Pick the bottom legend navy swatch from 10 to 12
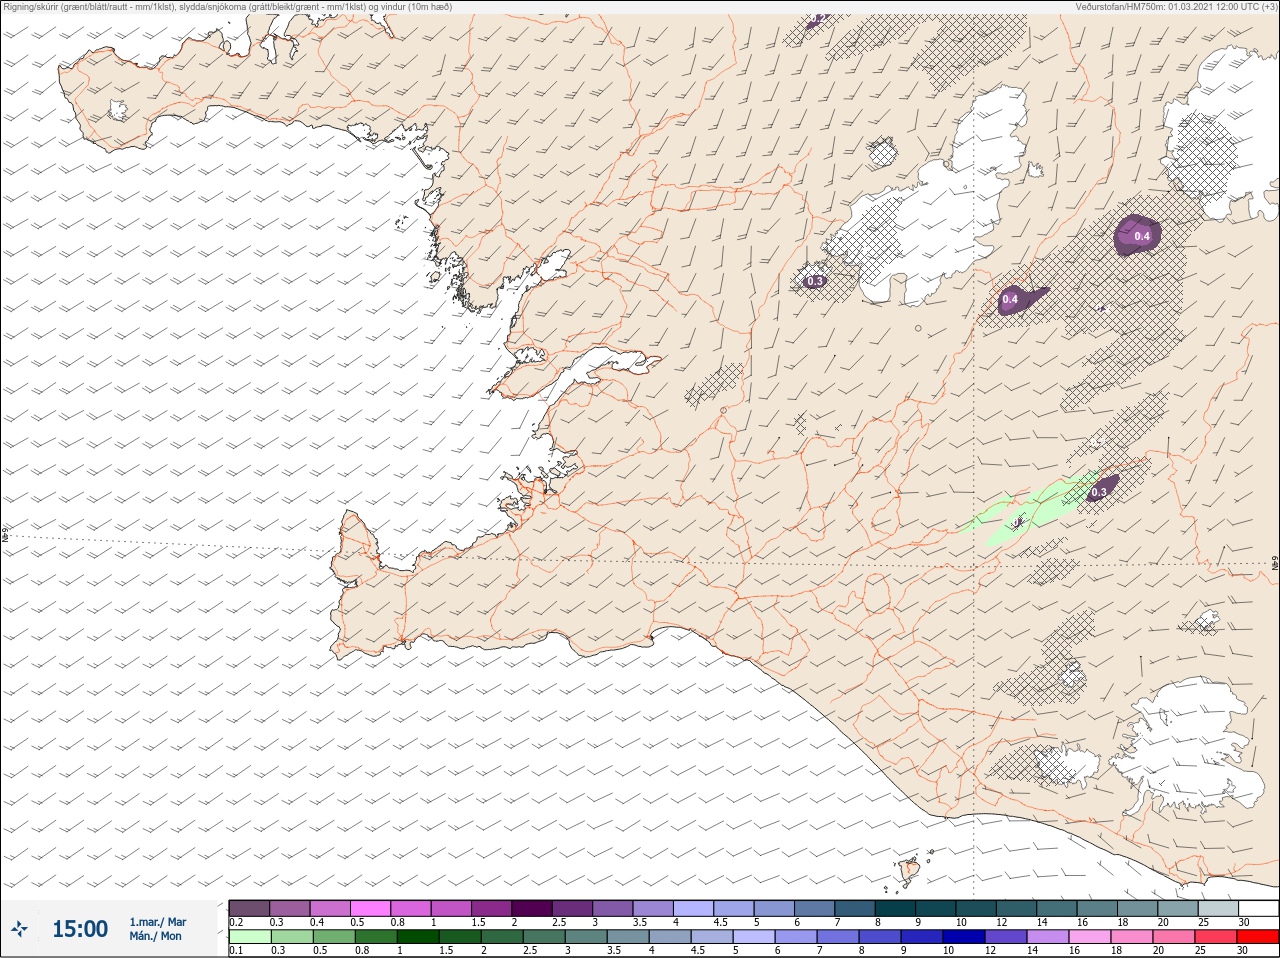This screenshot has height=958, width=1280. pos(964,936)
